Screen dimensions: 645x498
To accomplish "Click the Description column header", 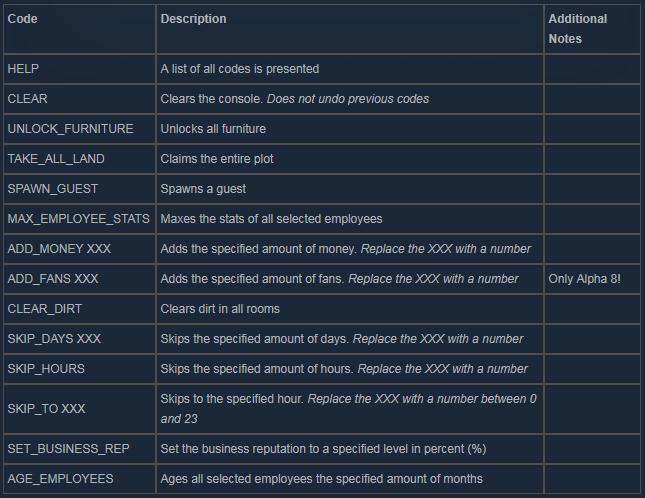I will [x=193, y=19].
